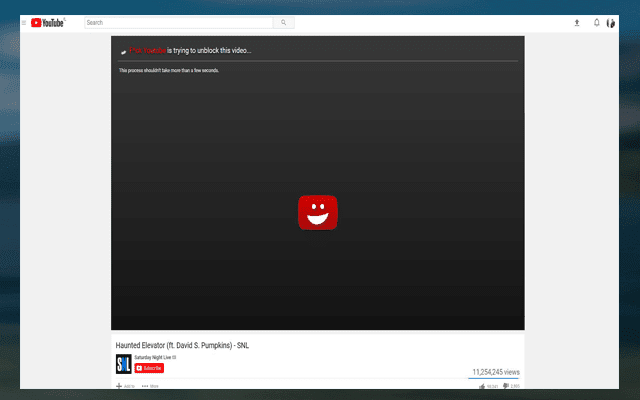Click the upload arrow icon

[x=576, y=22]
